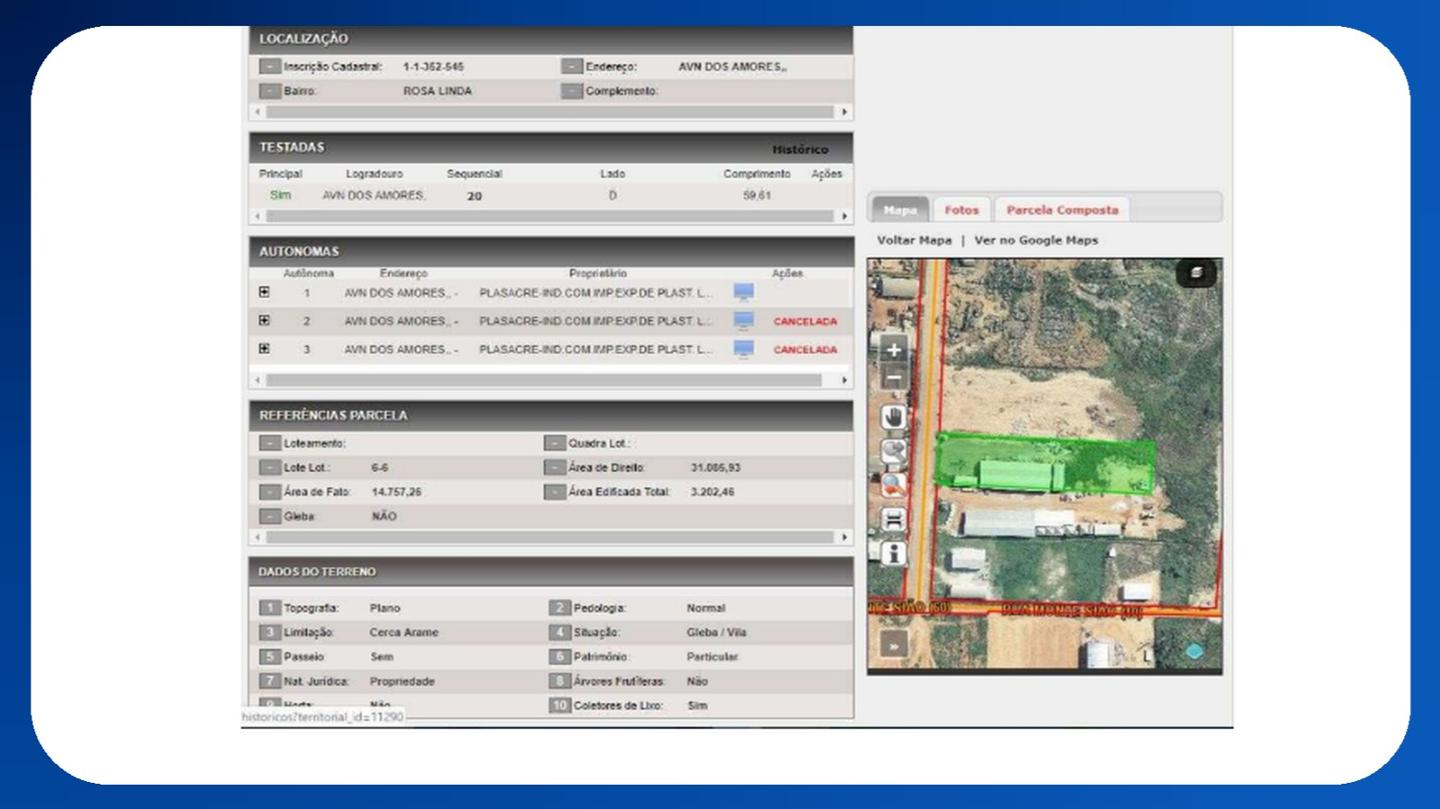Open Ver no Google Maps link

(x=1036, y=240)
